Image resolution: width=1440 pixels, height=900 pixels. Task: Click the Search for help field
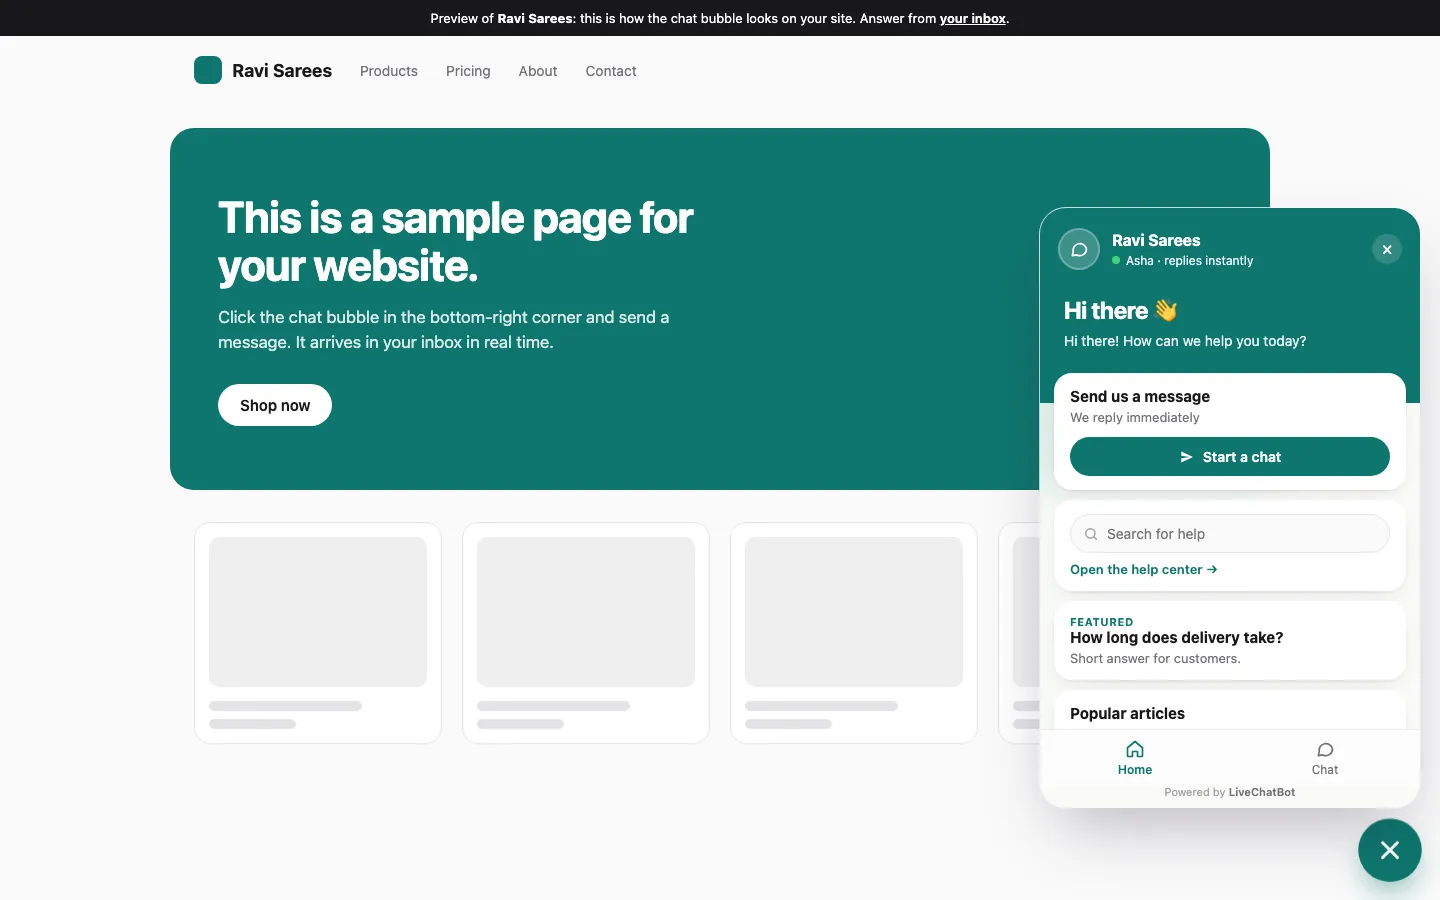pyautogui.click(x=1230, y=534)
